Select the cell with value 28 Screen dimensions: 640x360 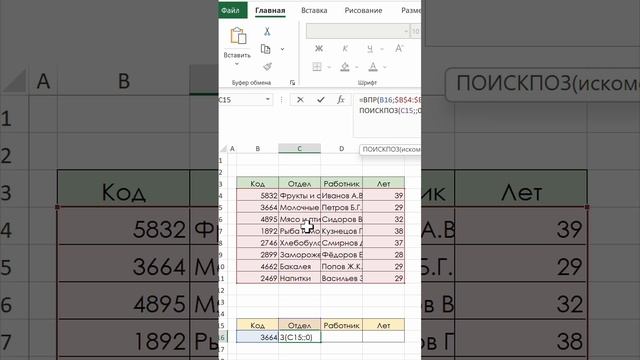click(383, 255)
